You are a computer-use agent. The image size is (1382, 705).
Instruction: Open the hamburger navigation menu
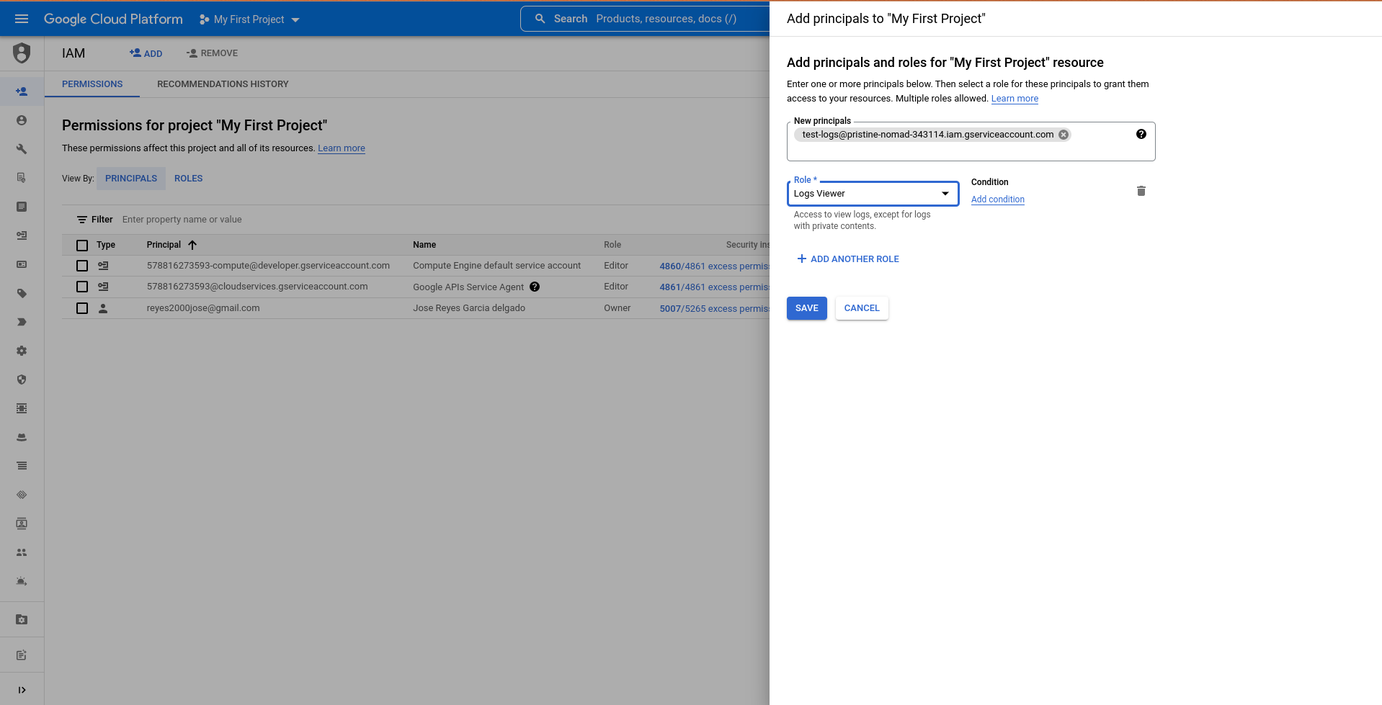coord(21,19)
